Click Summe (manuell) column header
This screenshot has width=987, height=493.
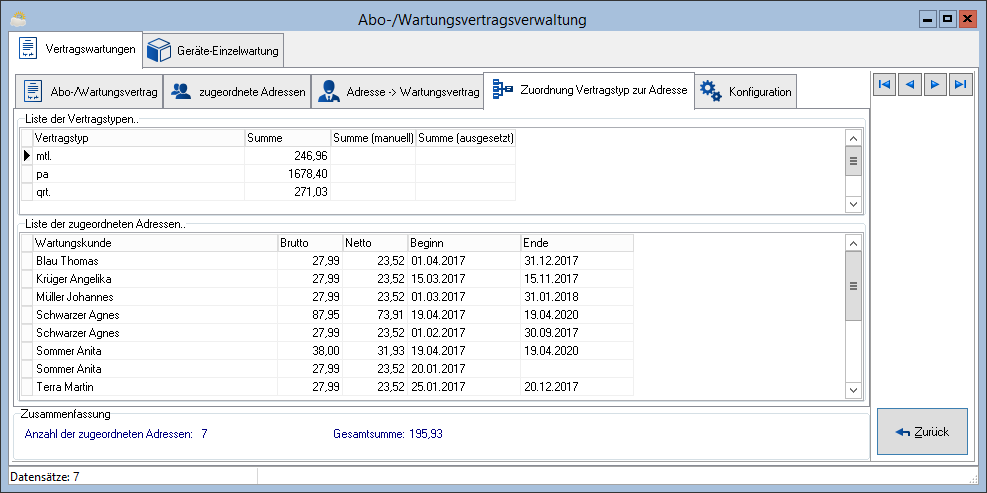point(373,138)
